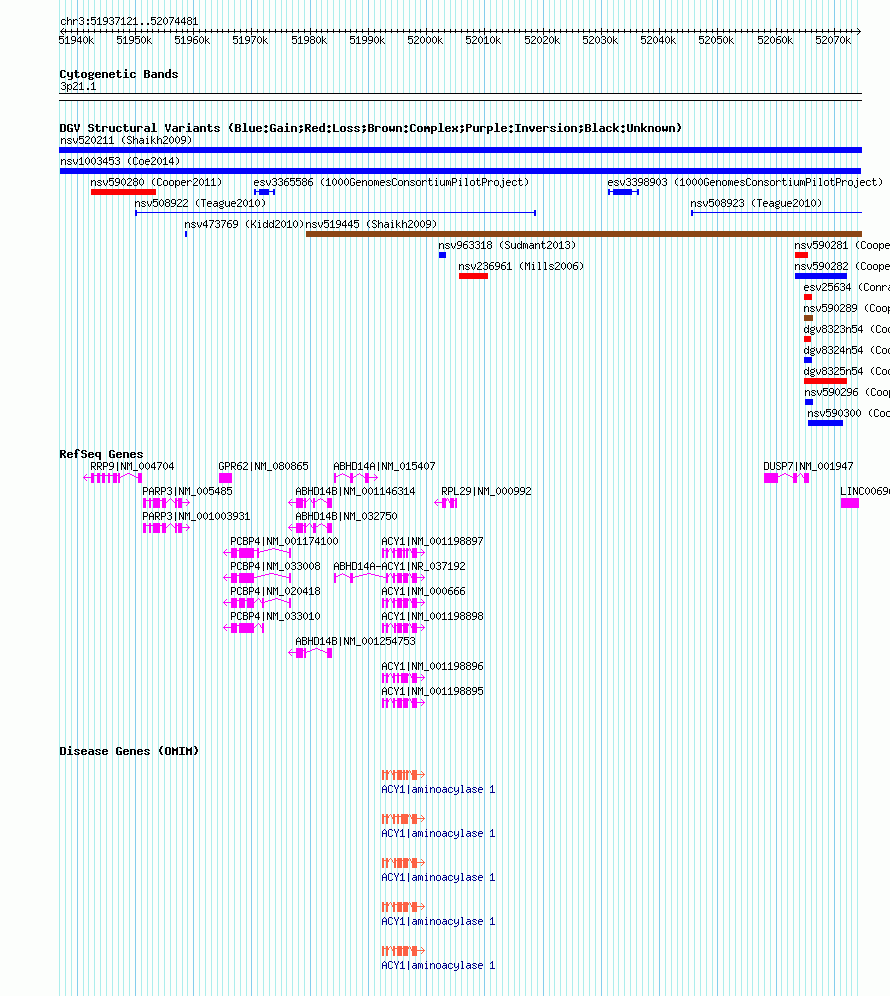Click the 'RefSeq Genes' track title
This screenshot has width=890, height=996.
pyautogui.click(x=101, y=454)
